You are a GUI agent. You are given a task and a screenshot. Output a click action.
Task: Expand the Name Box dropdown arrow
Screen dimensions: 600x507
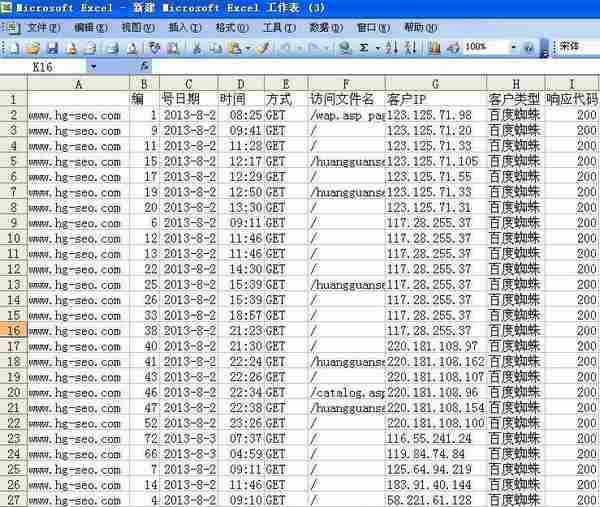coord(94,67)
